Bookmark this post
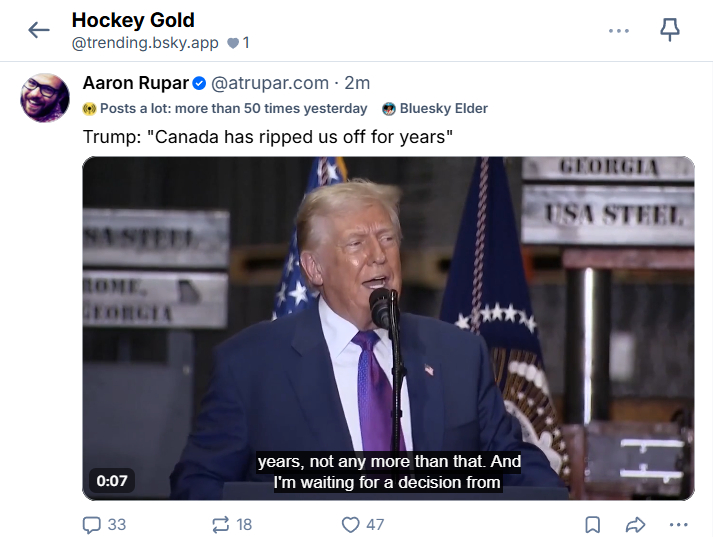The width and height of the screenshot is (713, 537). pos(592,524)
